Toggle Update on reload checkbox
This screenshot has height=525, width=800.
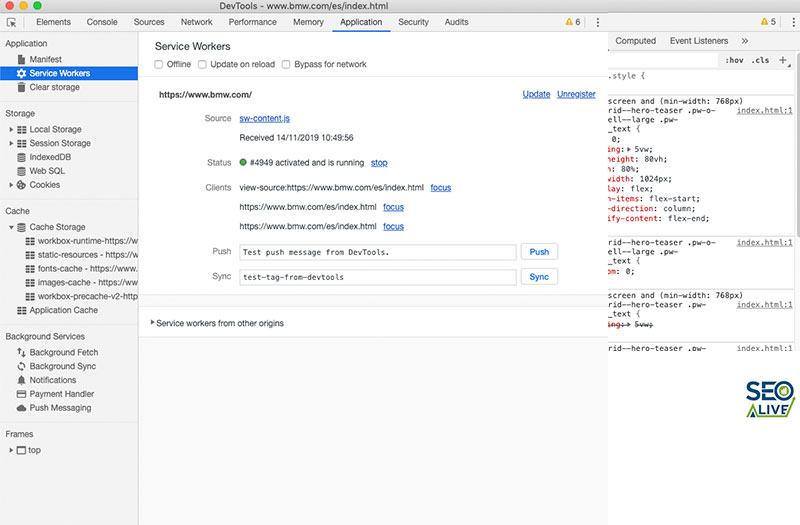click(202, 65)
